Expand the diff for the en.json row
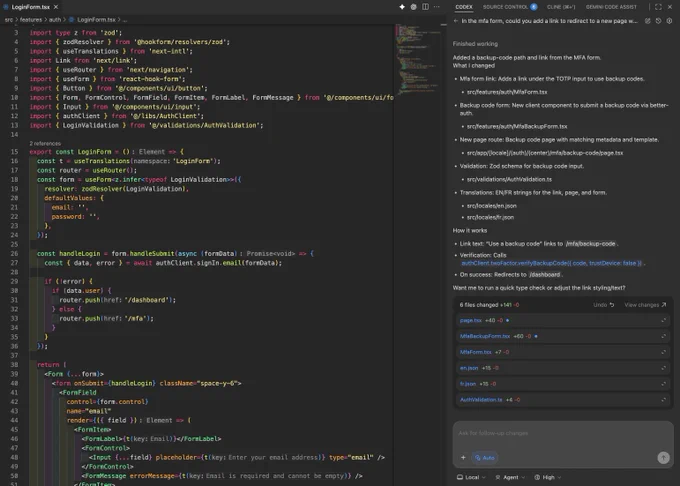 coord(663,368)
